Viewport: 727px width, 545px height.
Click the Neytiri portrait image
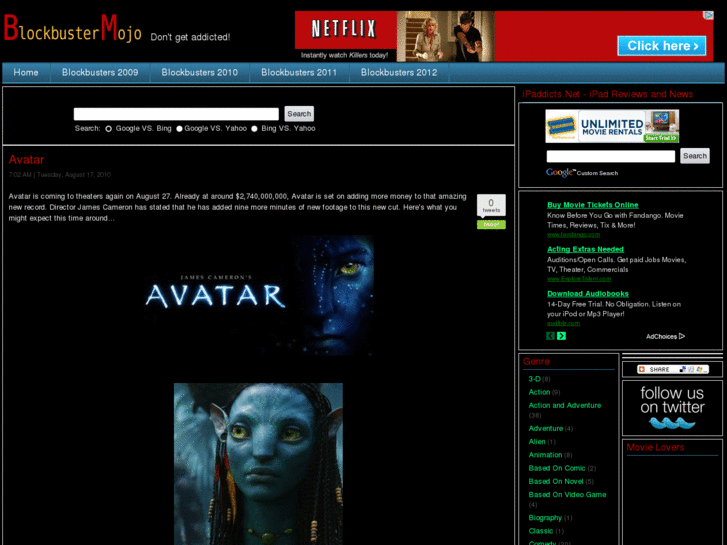(258, 464)
